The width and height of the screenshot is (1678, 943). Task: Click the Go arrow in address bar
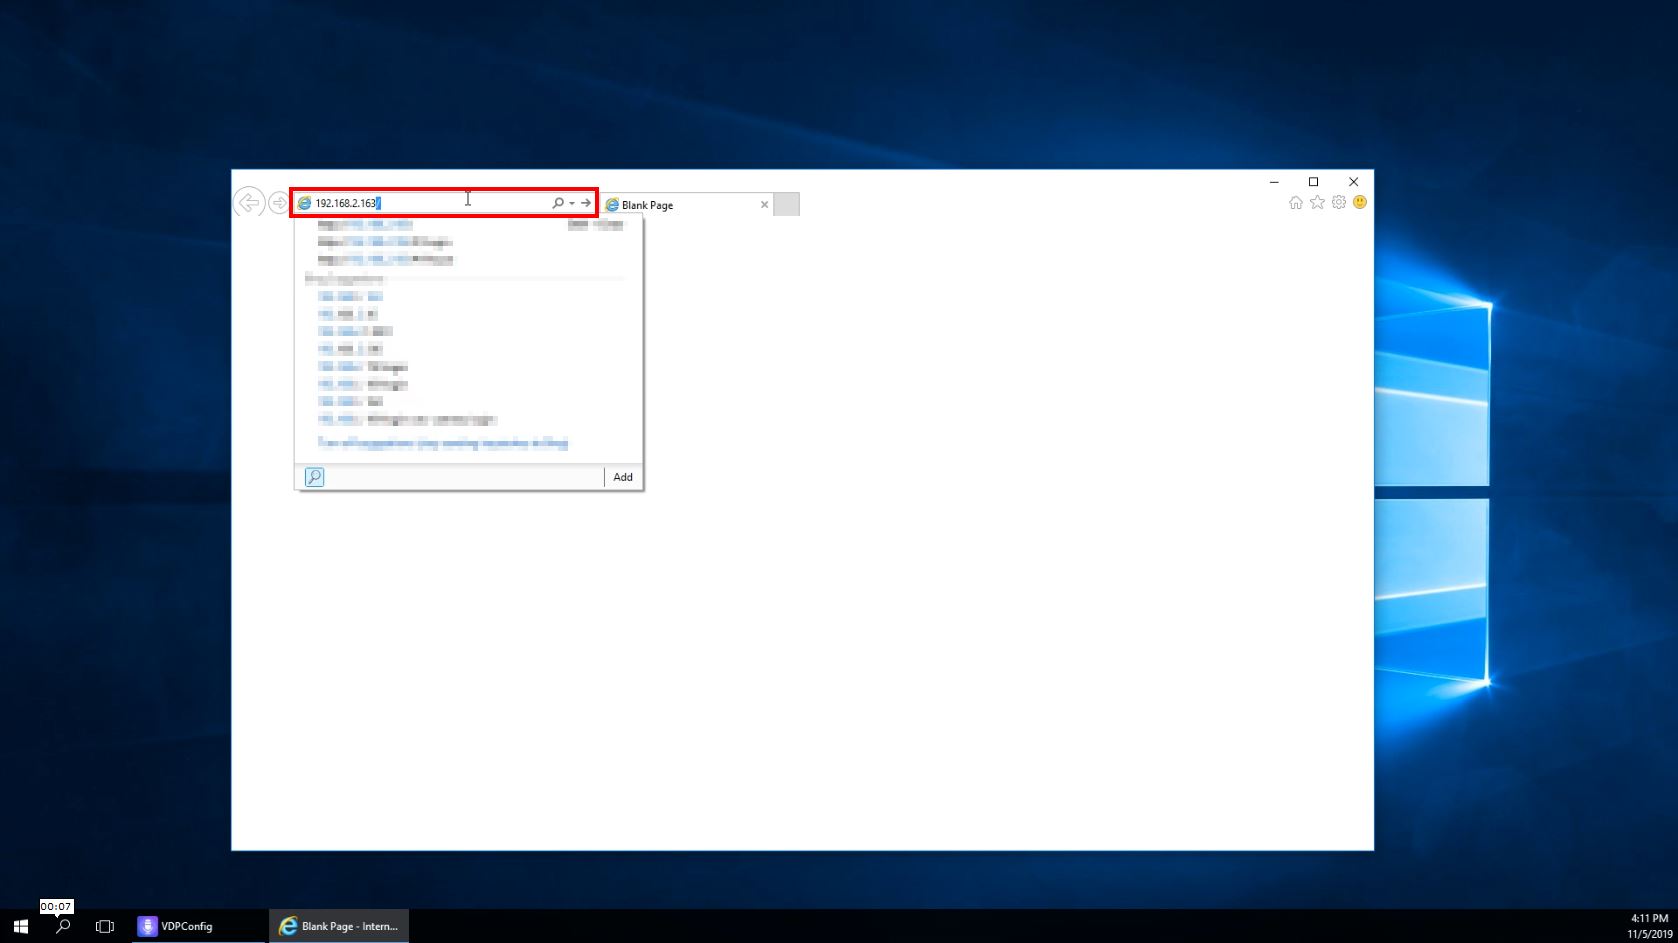(x=586, y=203)
